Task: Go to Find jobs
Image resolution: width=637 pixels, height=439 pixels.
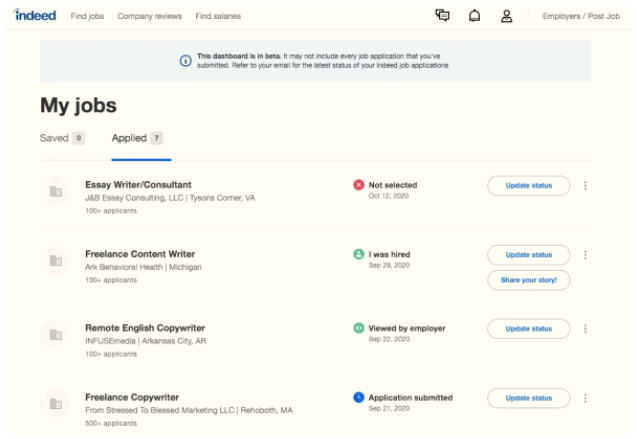Action: [x=87, y=16]
